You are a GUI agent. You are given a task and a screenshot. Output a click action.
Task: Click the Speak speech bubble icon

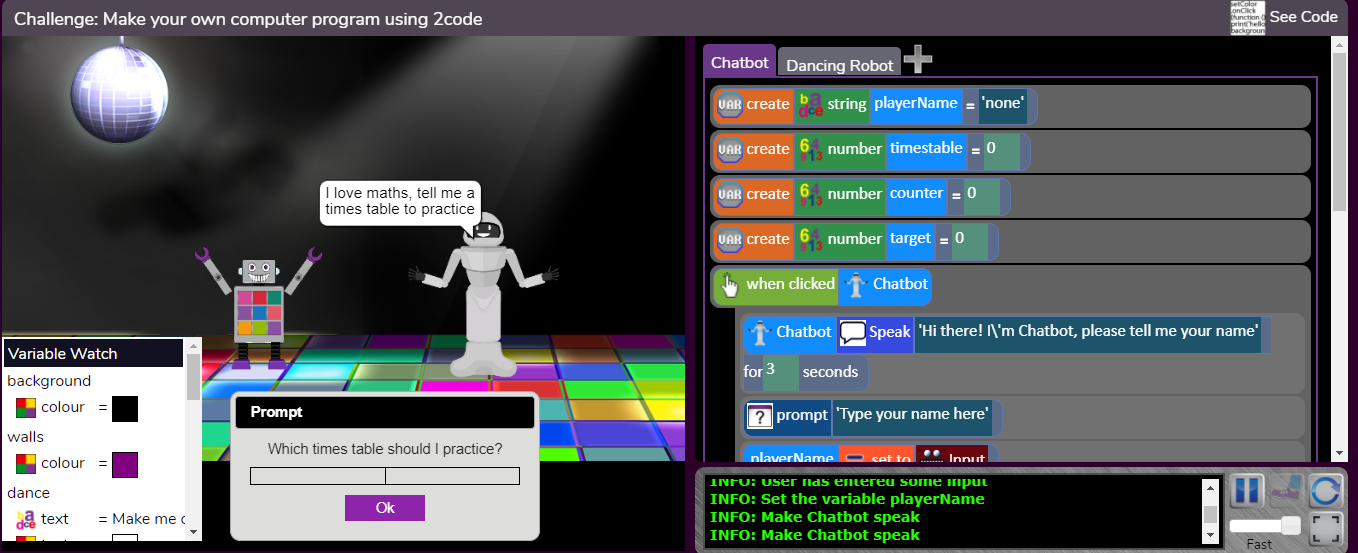pyautogui.click(x=852, y=332)
